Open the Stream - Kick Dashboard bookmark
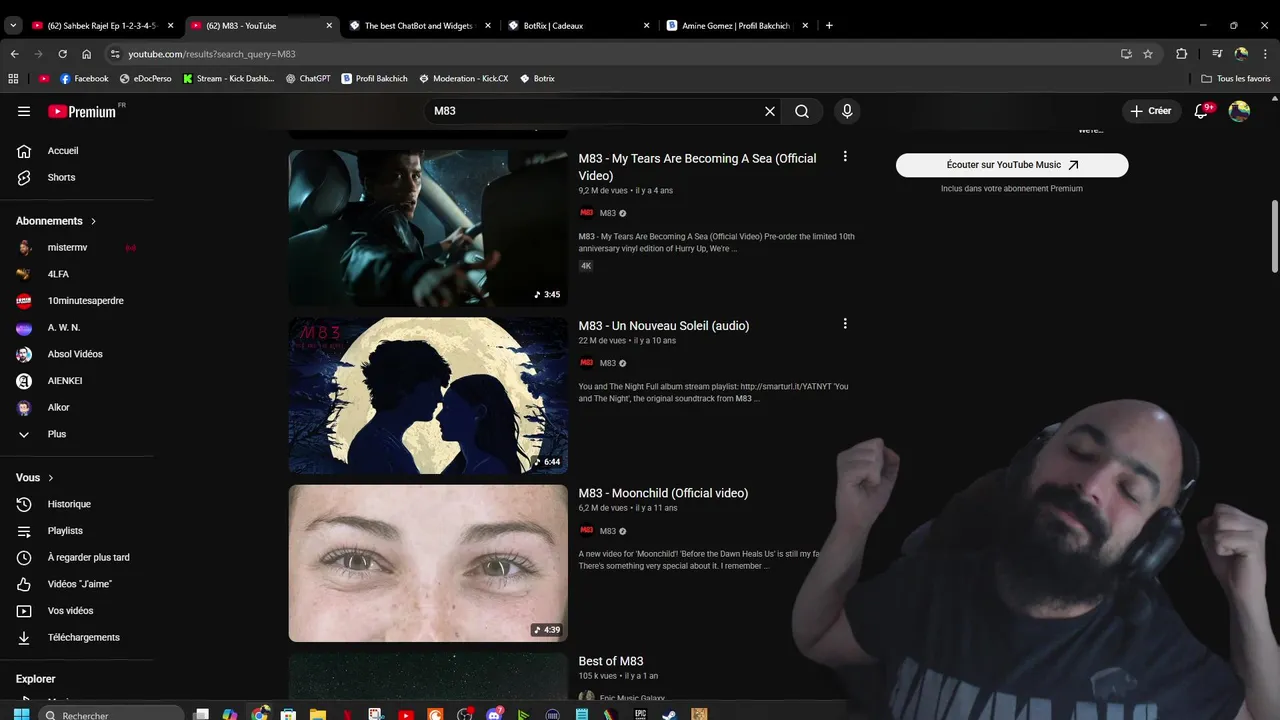The height and width of the screenshot is (720, 1280). pyautogui.click(x=228, y=78)
